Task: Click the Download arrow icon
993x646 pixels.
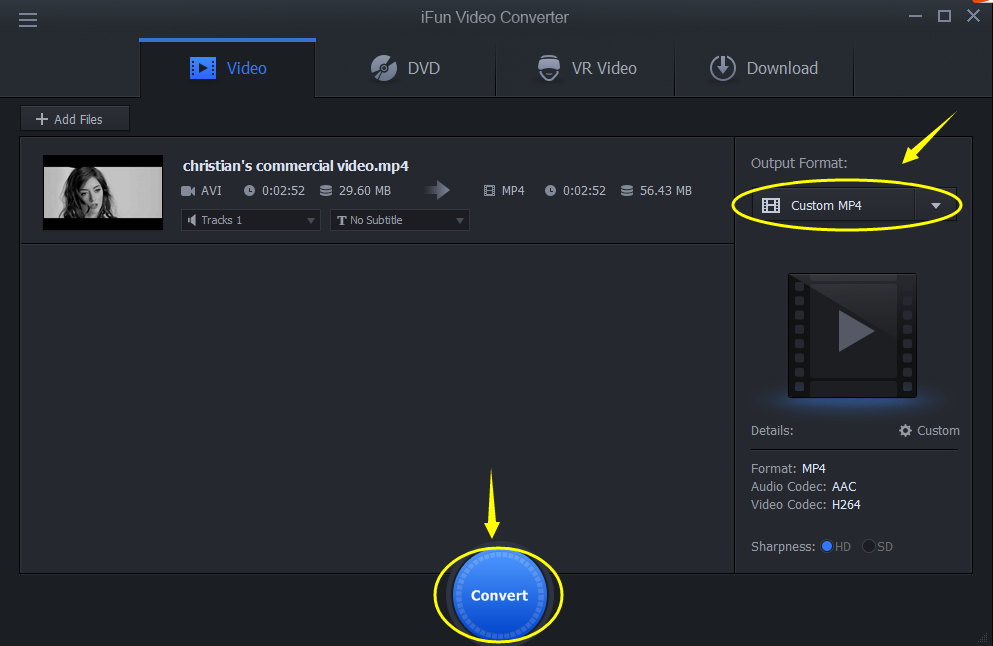Action: pyautogui.click(x=723, y=68)
